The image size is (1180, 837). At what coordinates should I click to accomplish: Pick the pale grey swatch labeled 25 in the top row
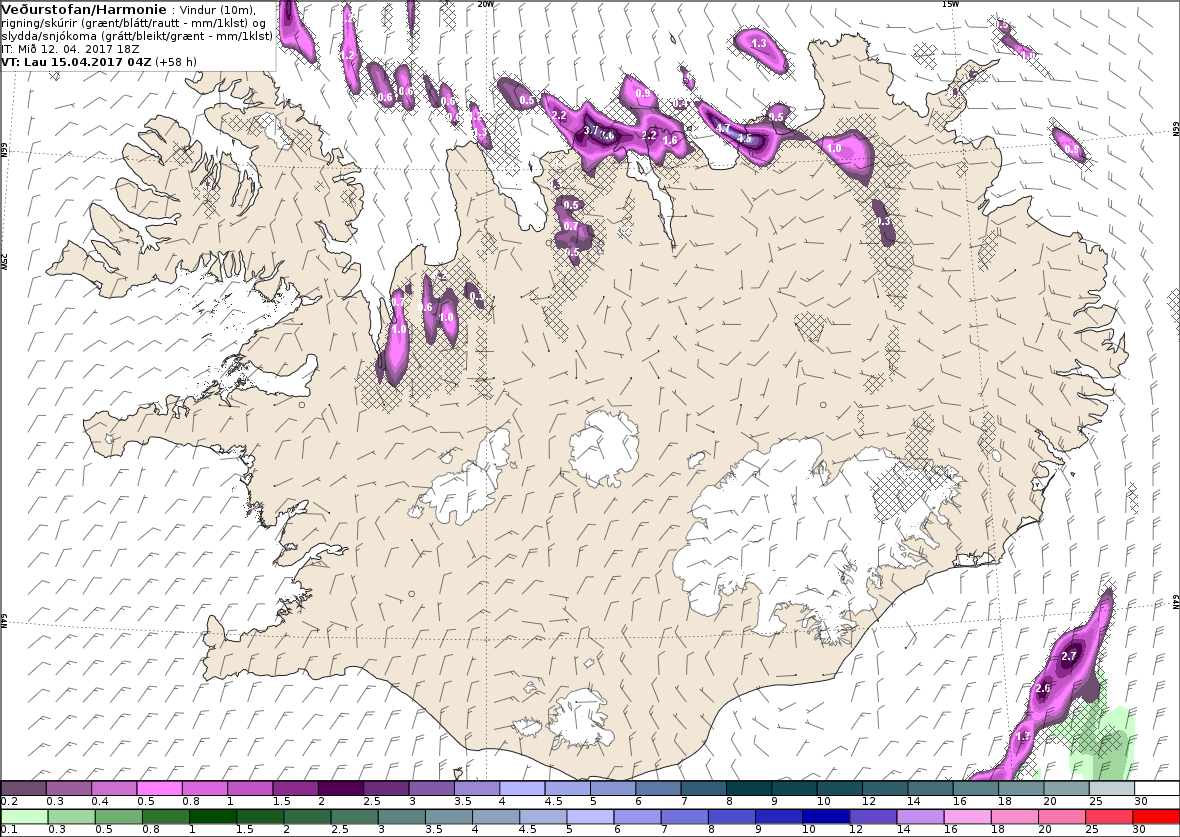point(1112,788)
